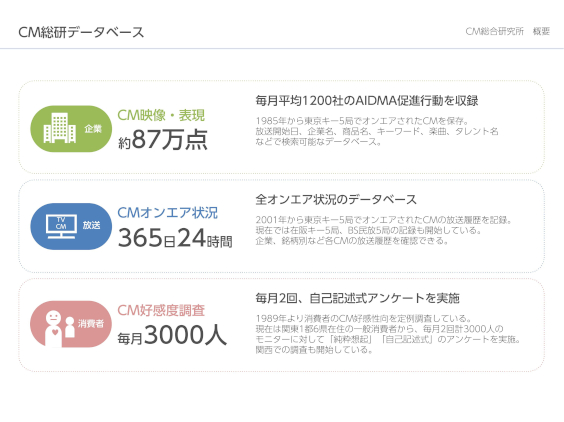Click the 放送 label in the blue badge

pyautogui.click(x=91, y=225)
